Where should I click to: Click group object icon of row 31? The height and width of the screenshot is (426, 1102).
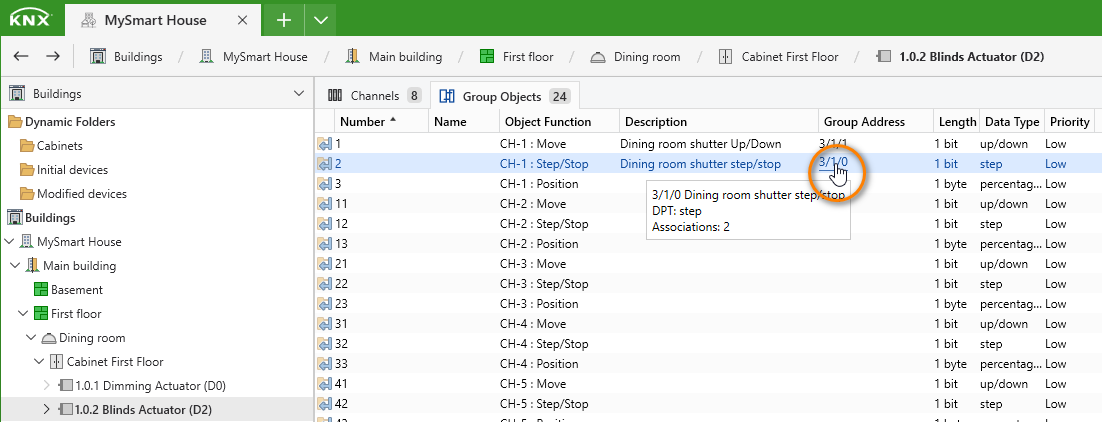[324, 324]
